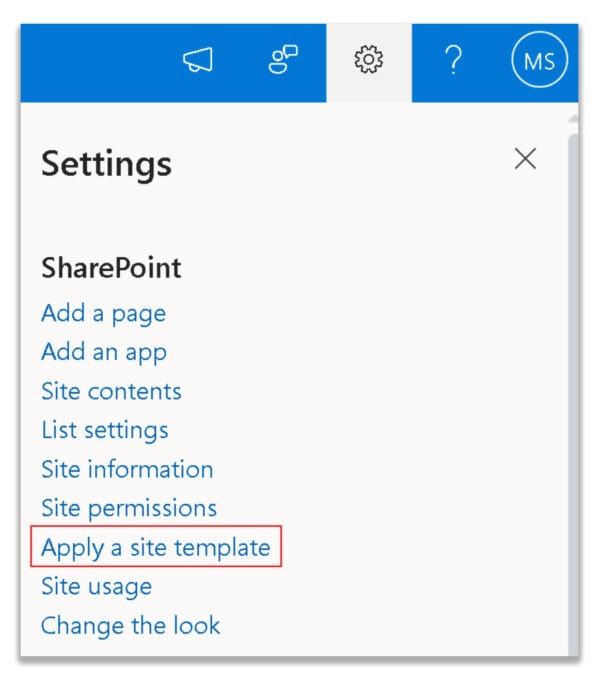Click the scrollbar up arrow
The height and width of the screenshot is (681, 600).
tap(573, 118)
